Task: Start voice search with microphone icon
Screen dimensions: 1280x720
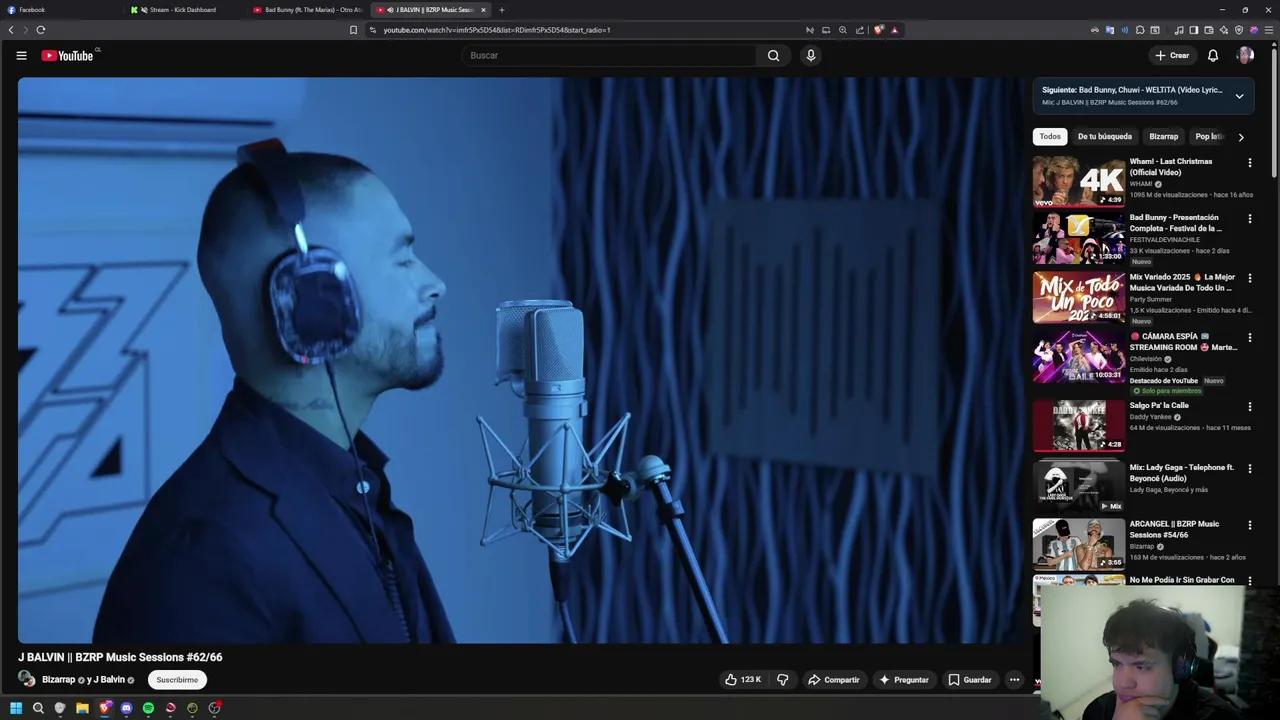Action: tap(811, 56)
